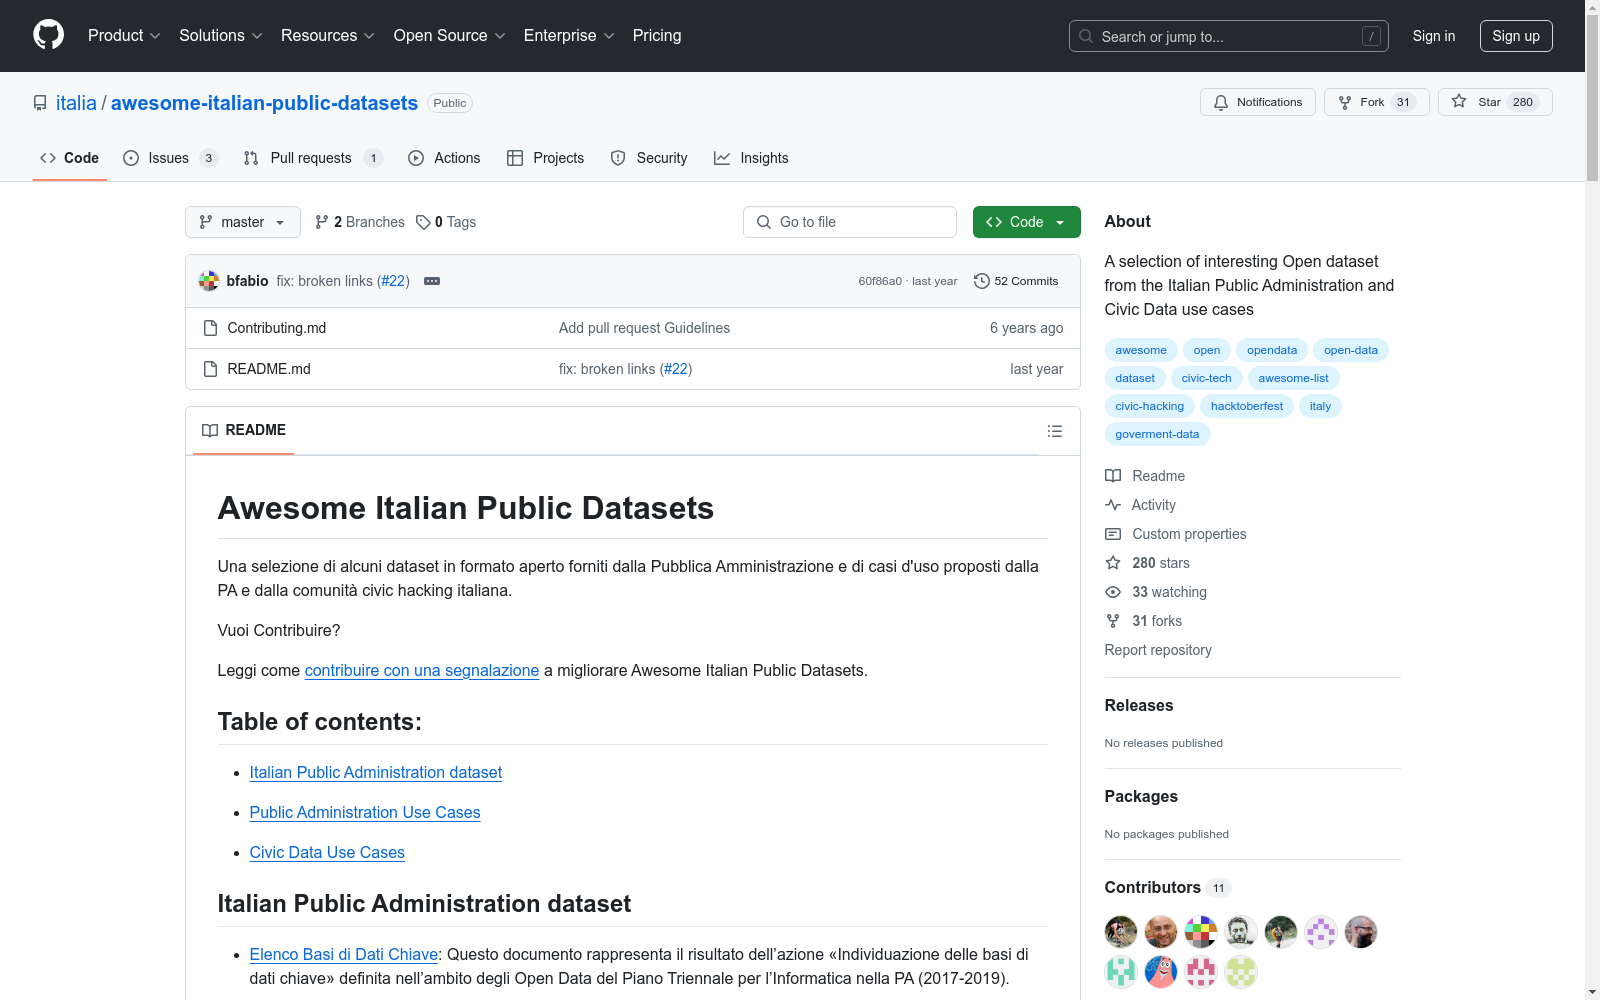Click the tag icon beside 0 Tags
The image size is (1600, 1000).
click(x=423, y=222)
